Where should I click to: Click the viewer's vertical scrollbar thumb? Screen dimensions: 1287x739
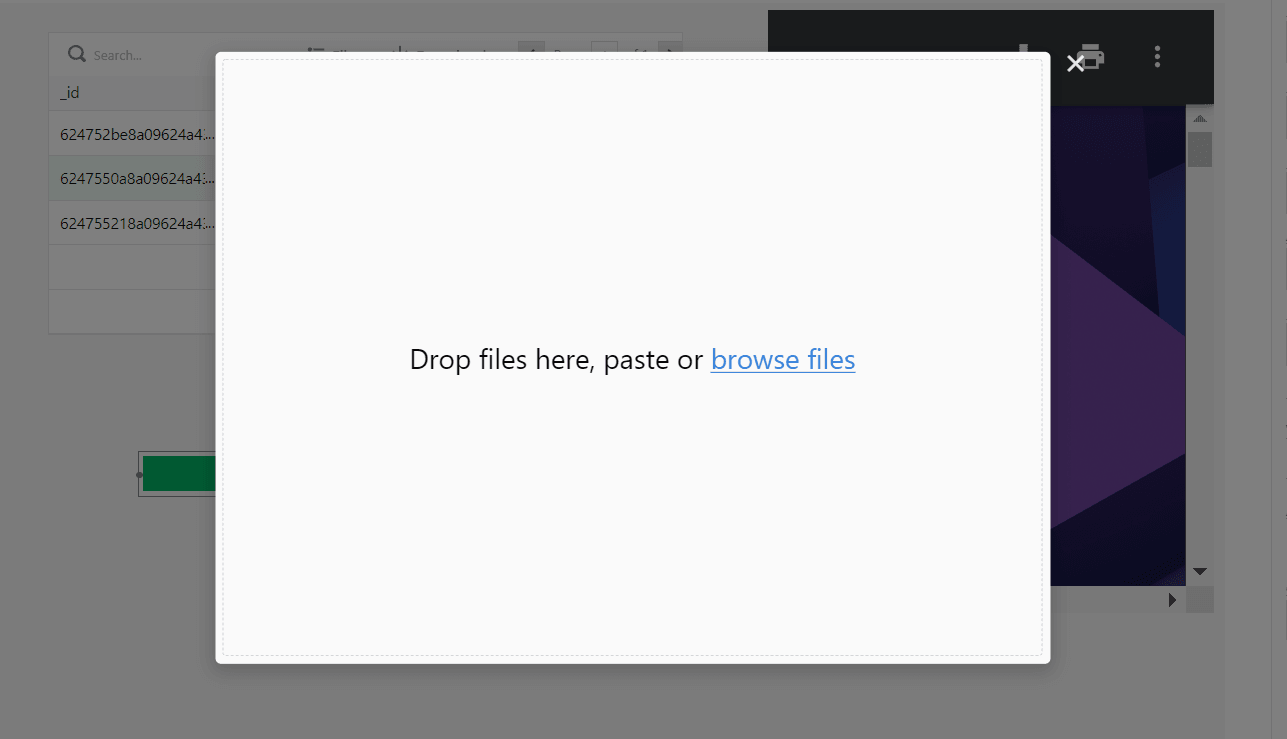click(x=1200, y=149)
